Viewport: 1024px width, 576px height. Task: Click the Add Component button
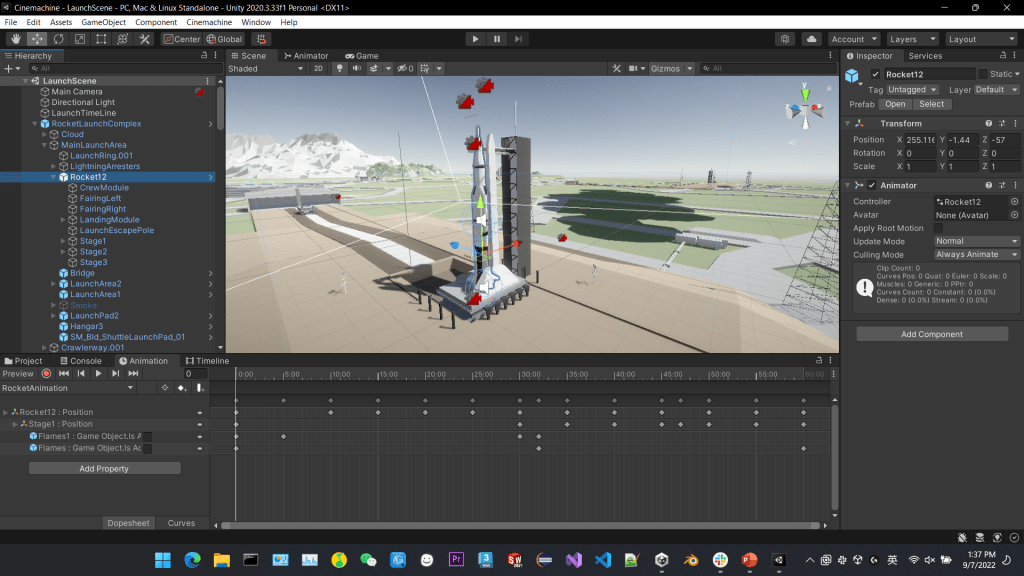(931, 334)
